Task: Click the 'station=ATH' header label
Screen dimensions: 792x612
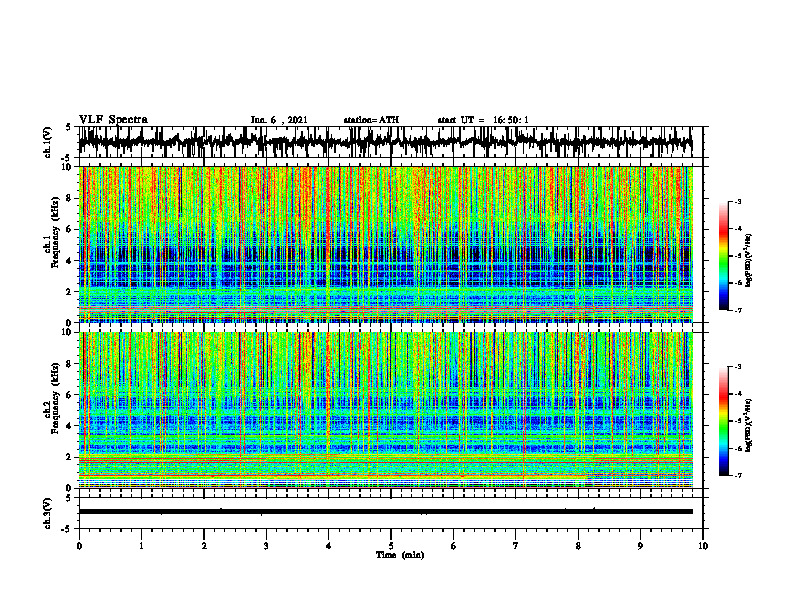Action: tap(371, 120)
